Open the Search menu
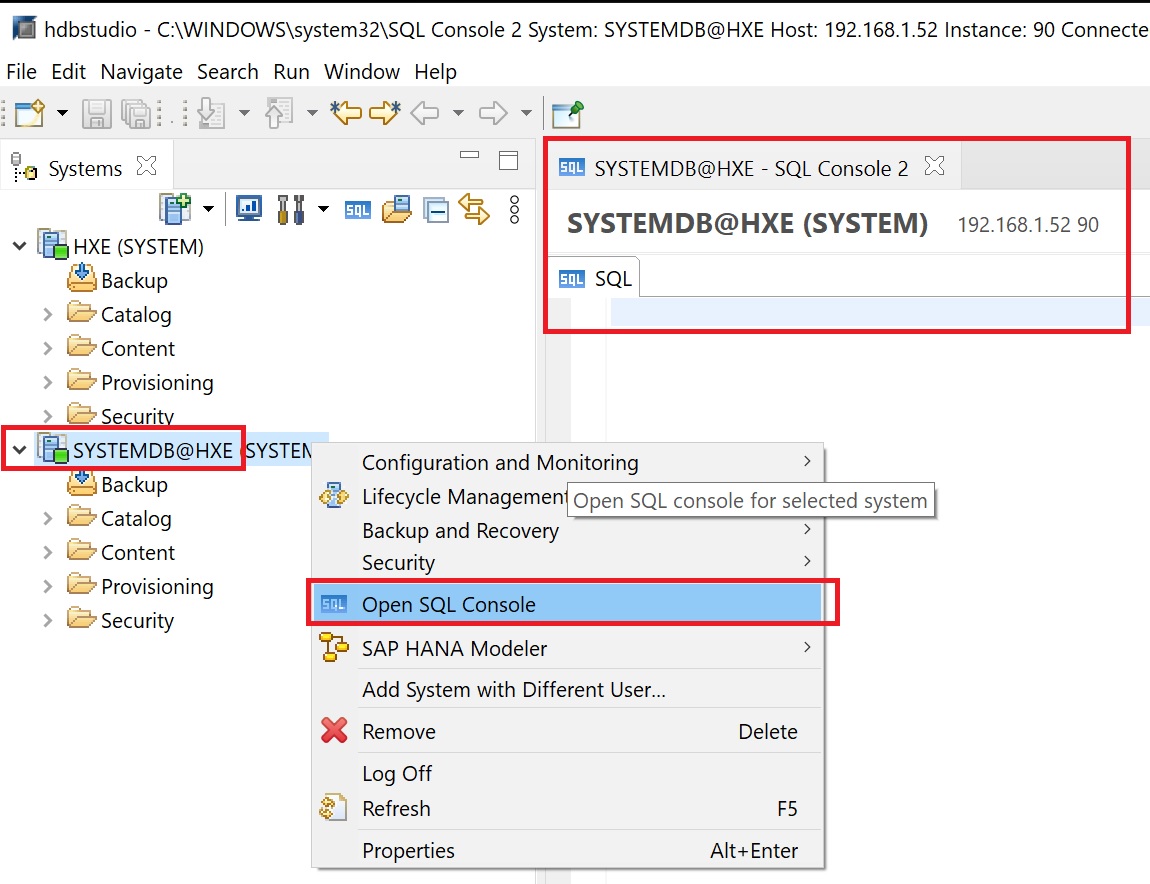Screen dimensions: 1150x884 pos(227,72)
